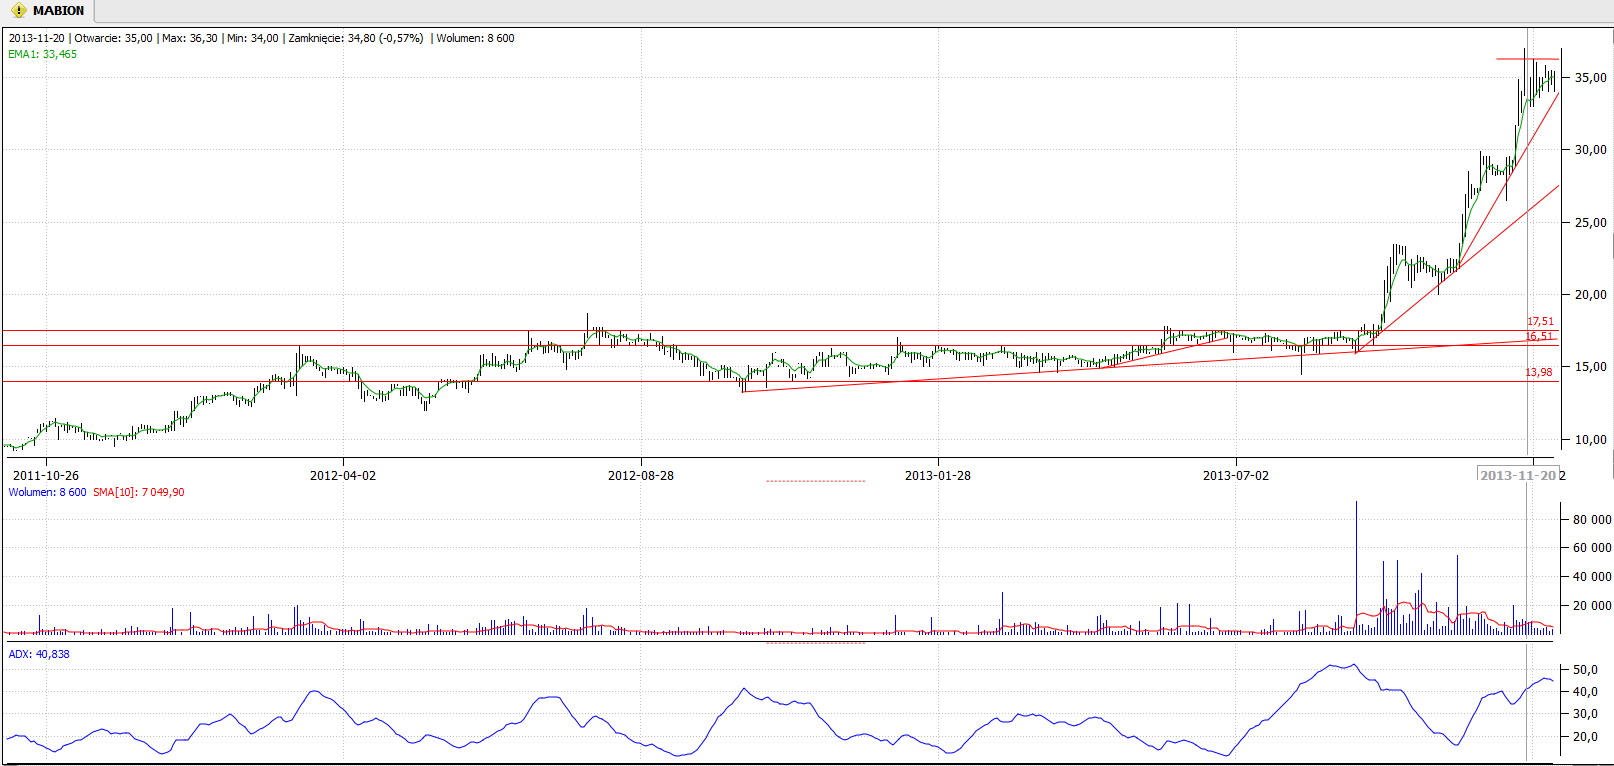Click the 2012-08-28 date axis label
The height and width of the screenshot is (766, 1614).
click(641, 475)
